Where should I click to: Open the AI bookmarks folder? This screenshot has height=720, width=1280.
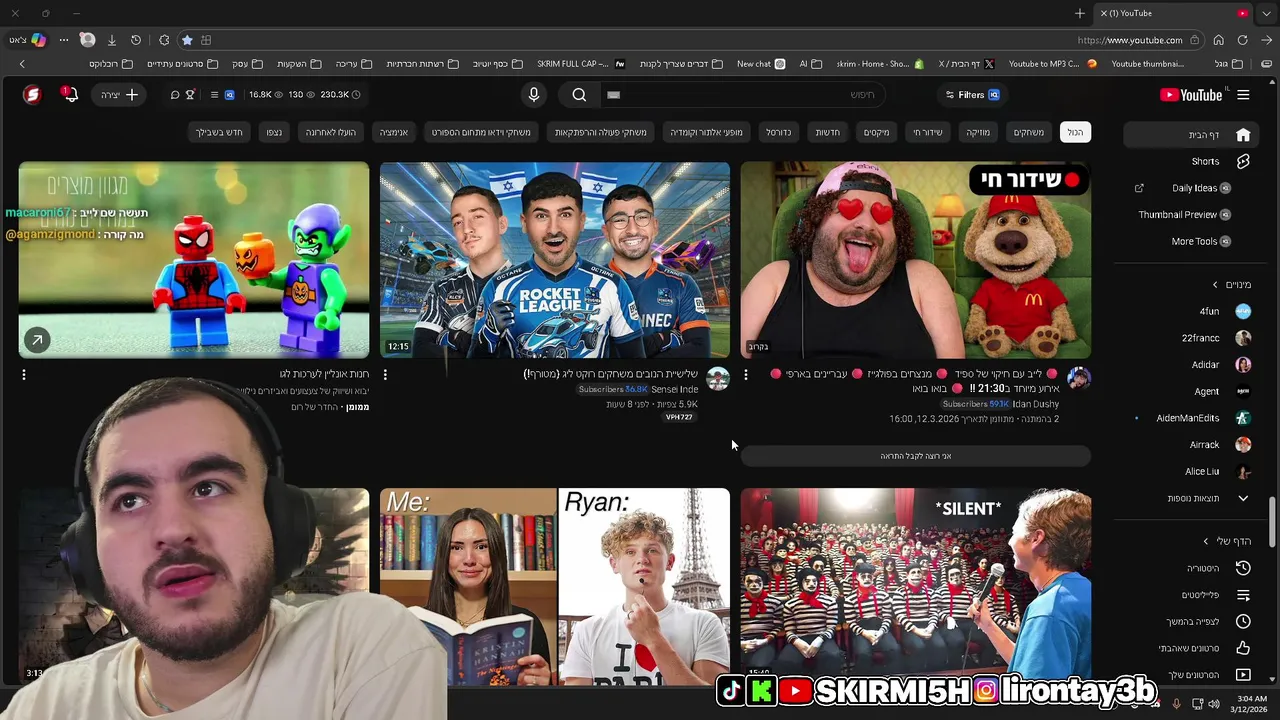coord(810,64)
